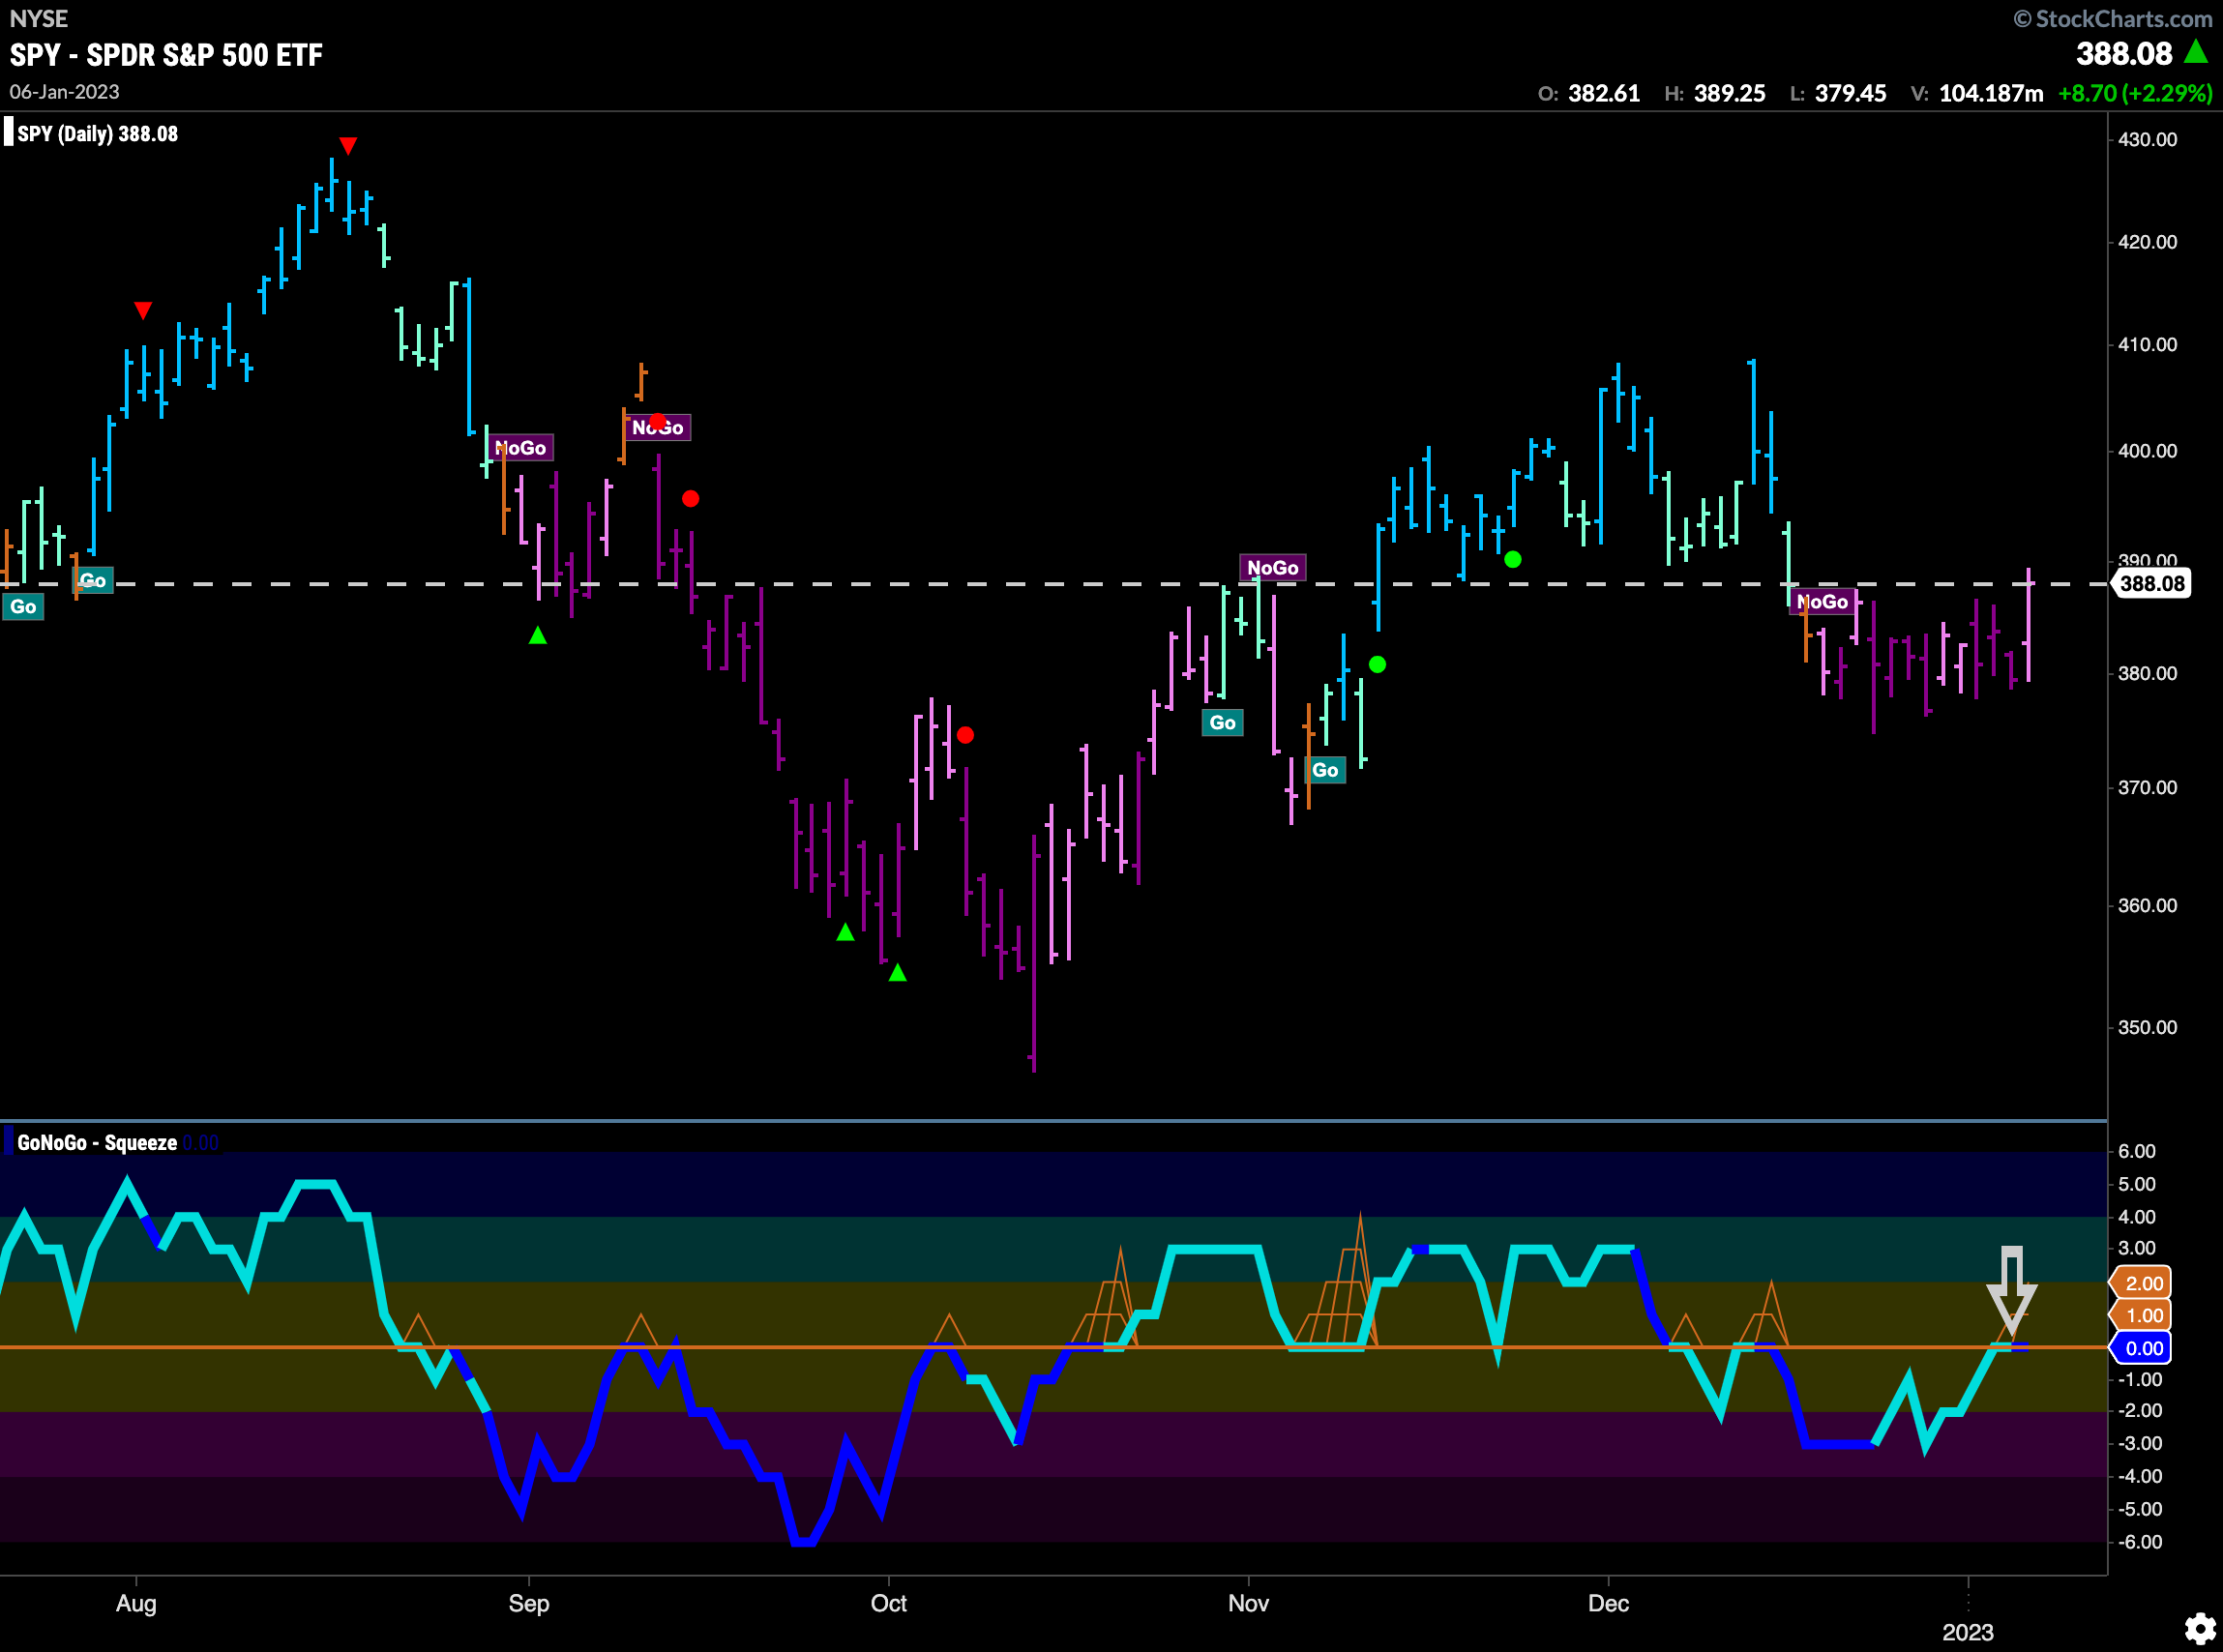Click the GoNoGo - Squeeze indicator label
The height and width of the screenshot is (1652, 2223).
[x=97, y=1142]
